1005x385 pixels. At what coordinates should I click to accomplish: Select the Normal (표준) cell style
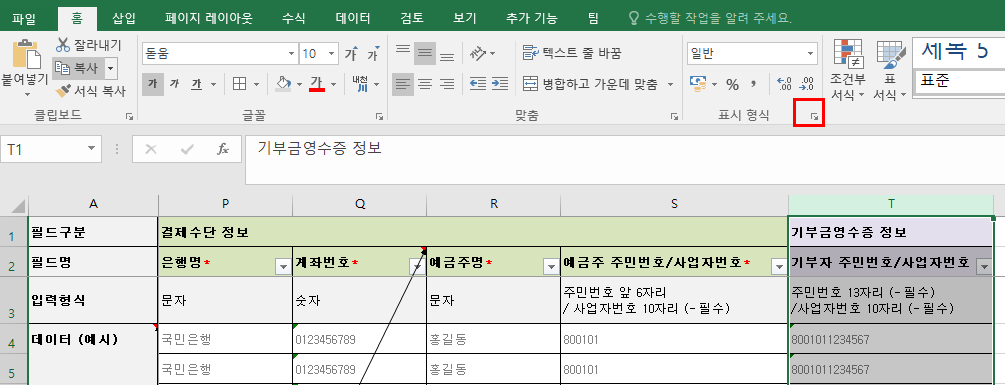pyautogui.click(x=958, y=81)
